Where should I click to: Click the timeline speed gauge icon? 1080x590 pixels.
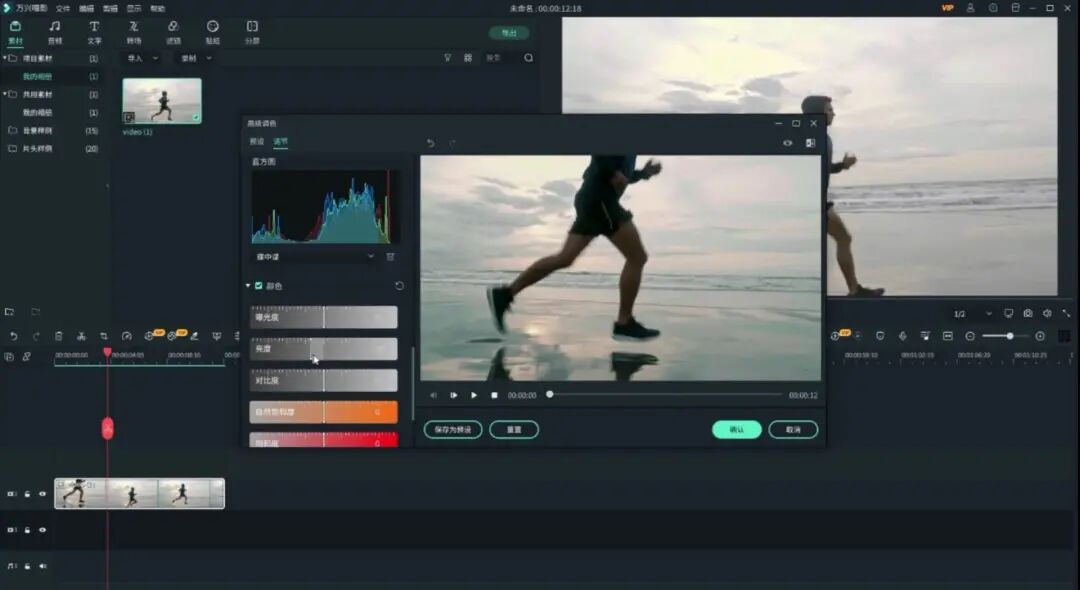[127, 336]
